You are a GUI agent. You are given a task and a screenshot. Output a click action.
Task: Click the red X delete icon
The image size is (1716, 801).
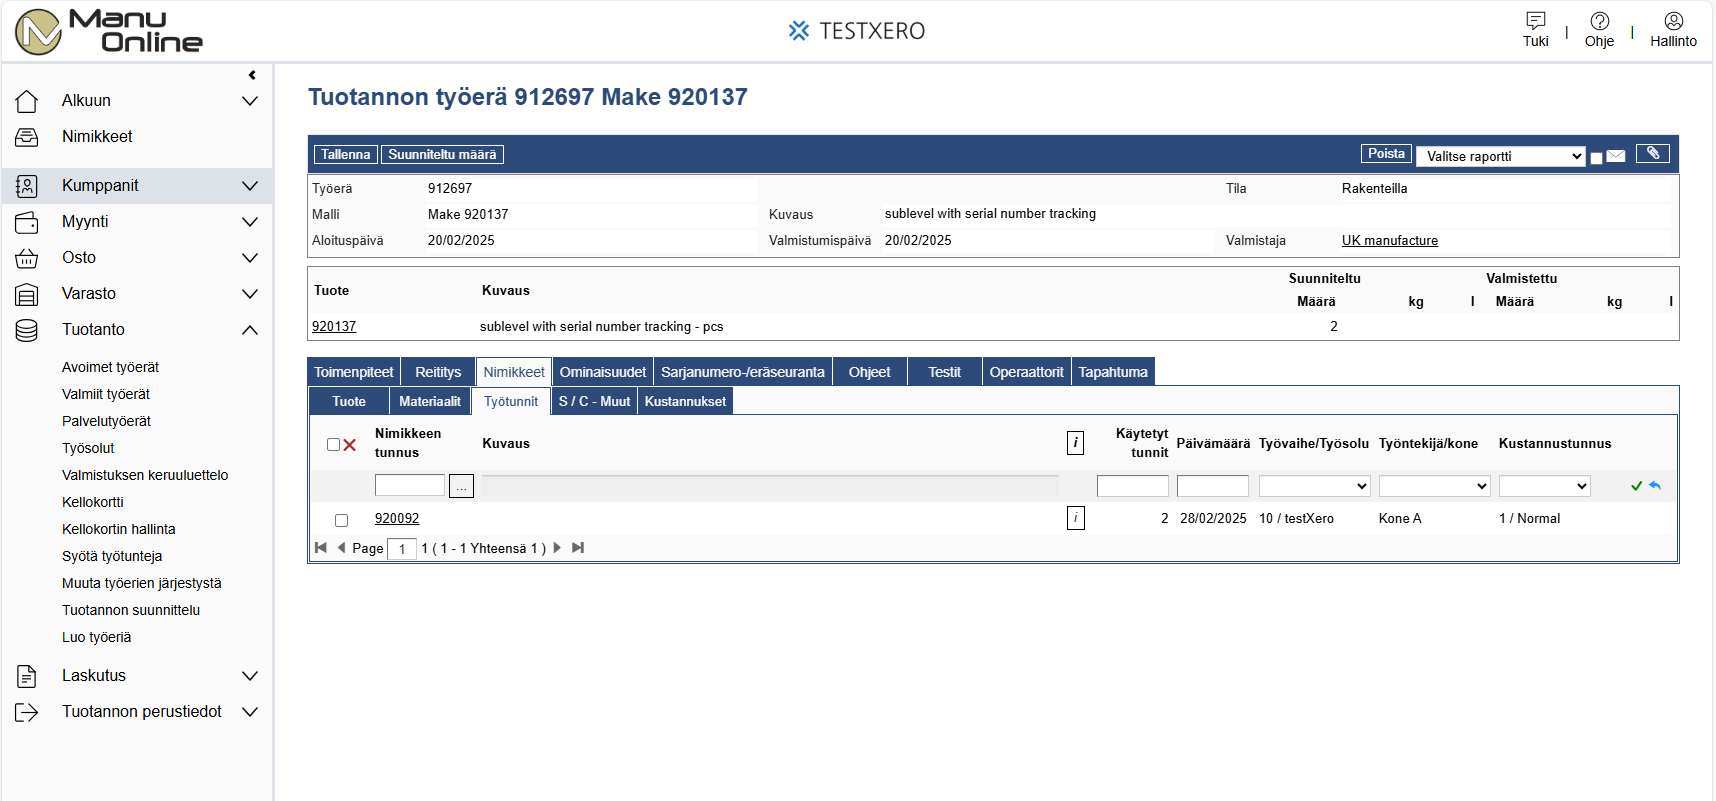pyautogui.click(x=350, y=445)
